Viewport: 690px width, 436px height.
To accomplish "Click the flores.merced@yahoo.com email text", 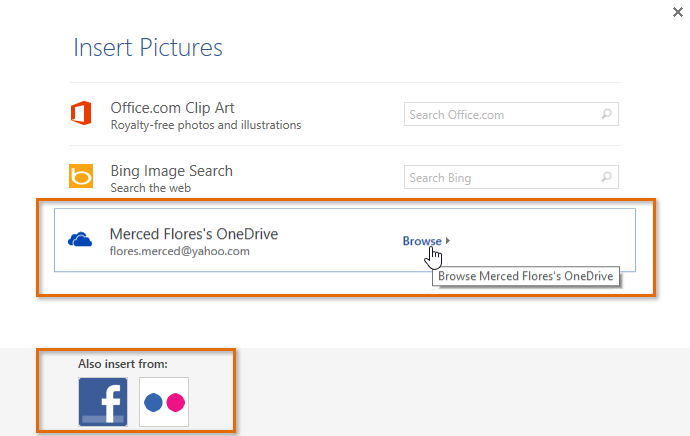I will point(179,251).
